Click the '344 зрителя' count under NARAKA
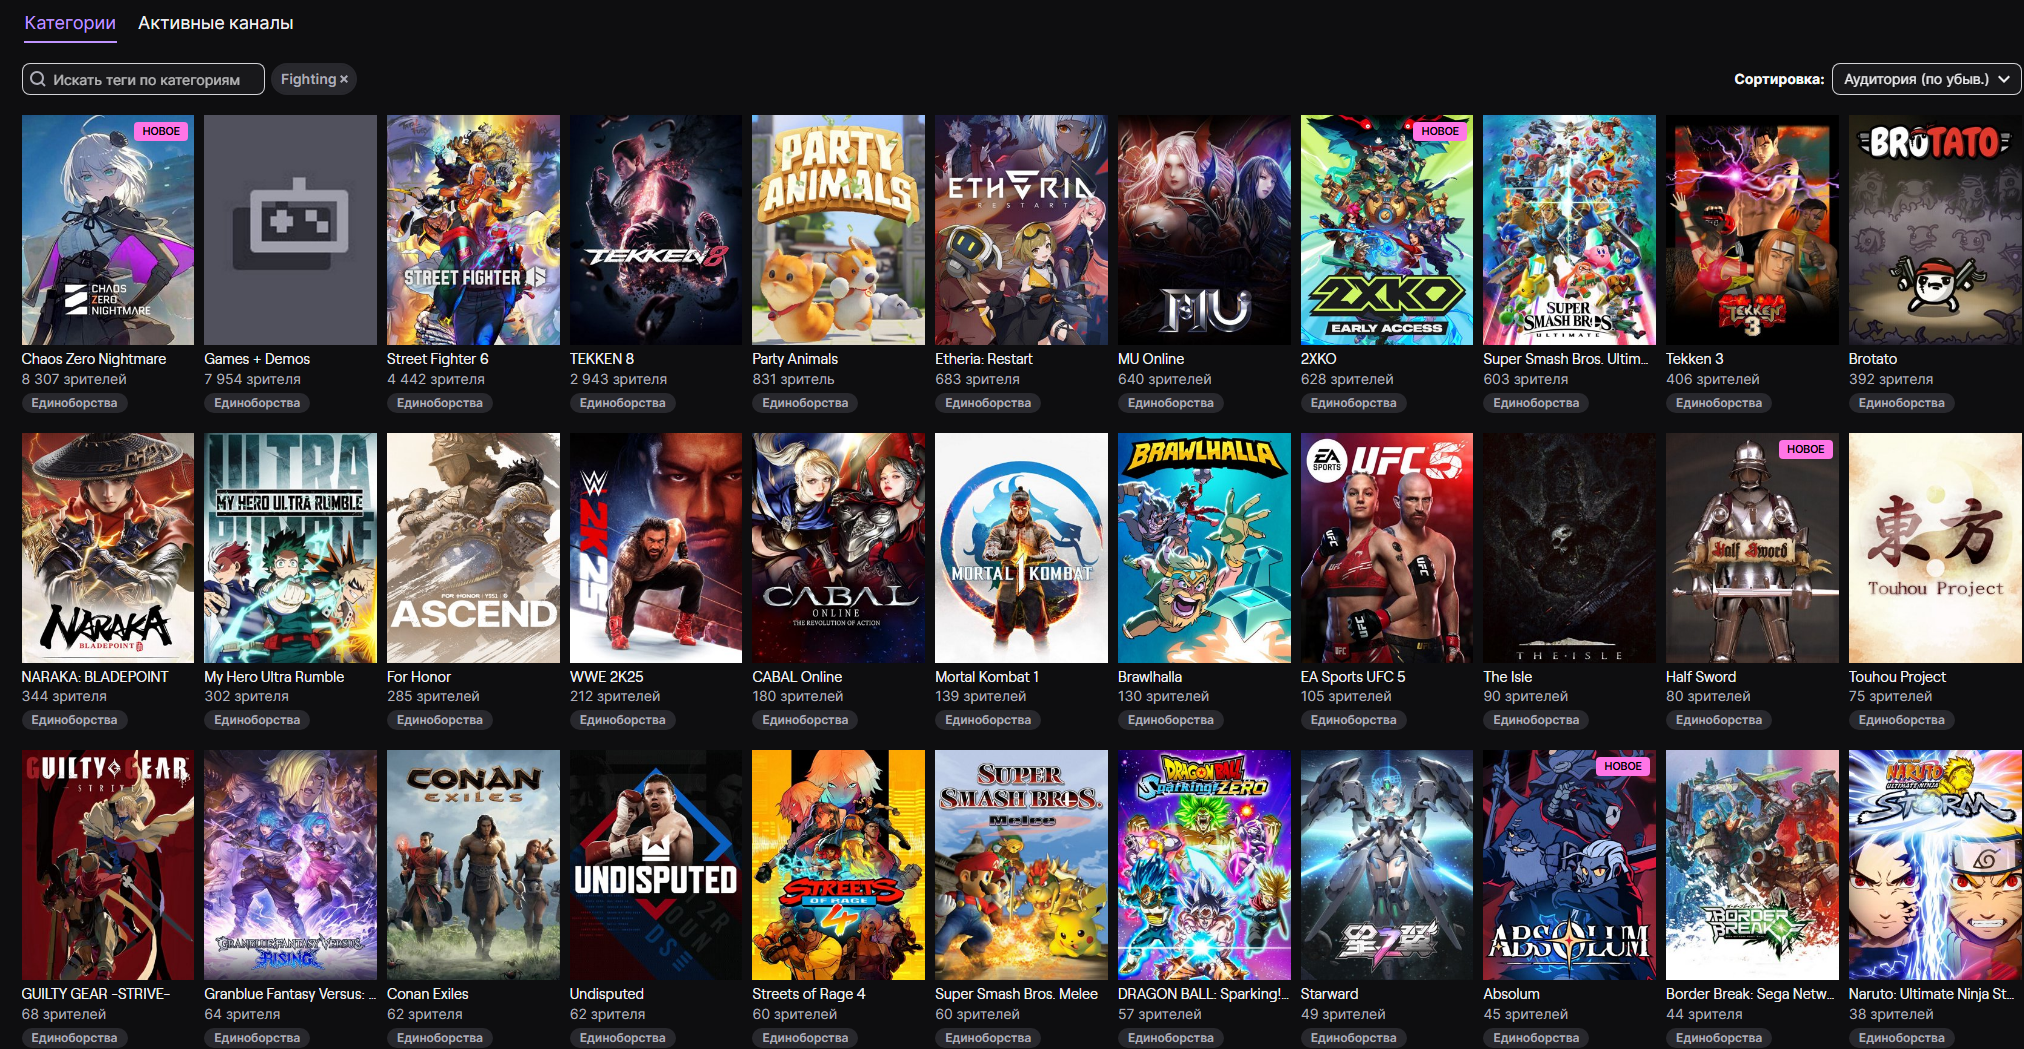Screen dimensions: 2024x1049 coord(64,697)
